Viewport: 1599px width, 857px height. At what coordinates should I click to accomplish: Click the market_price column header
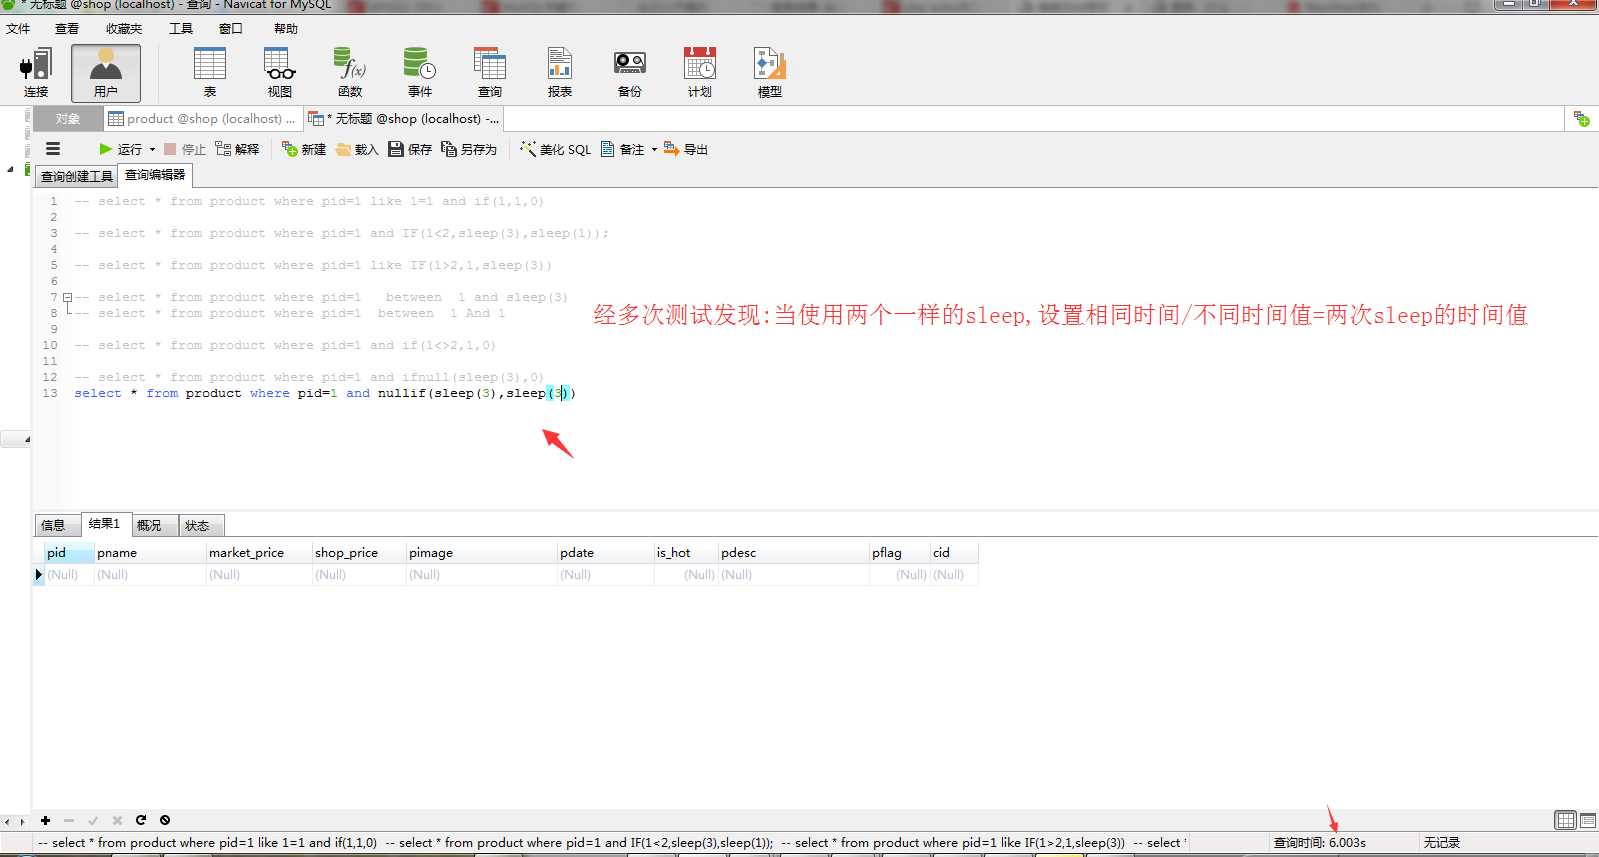coord(259,552)
